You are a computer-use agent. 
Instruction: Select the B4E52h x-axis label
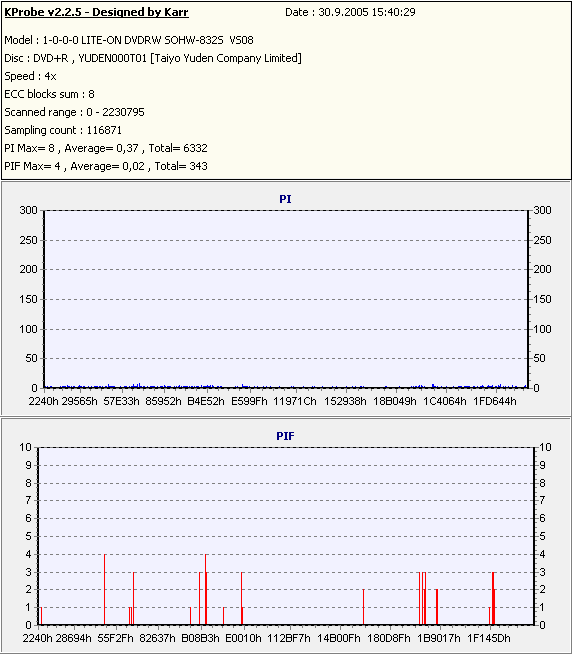point(206,401)
